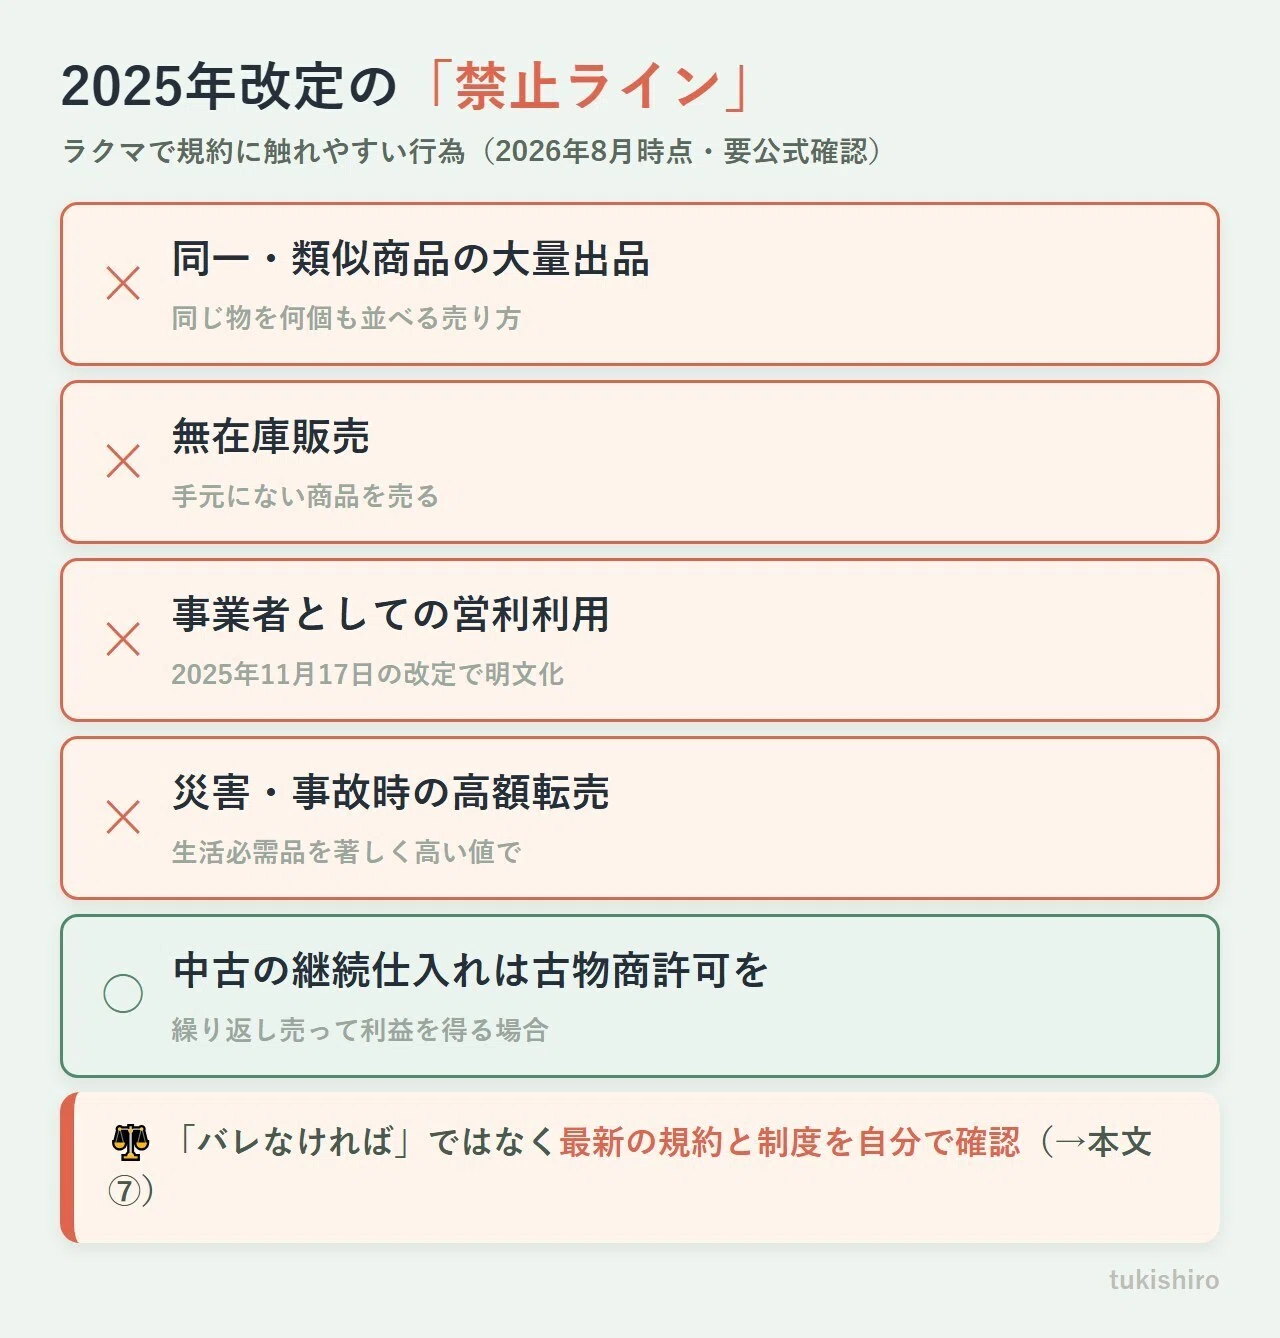Viewport: 1280px width, 1338px height.
Task: Click the 中古の継続仕入れは古物商許可を heading
Action: click(x=470, y=971)
